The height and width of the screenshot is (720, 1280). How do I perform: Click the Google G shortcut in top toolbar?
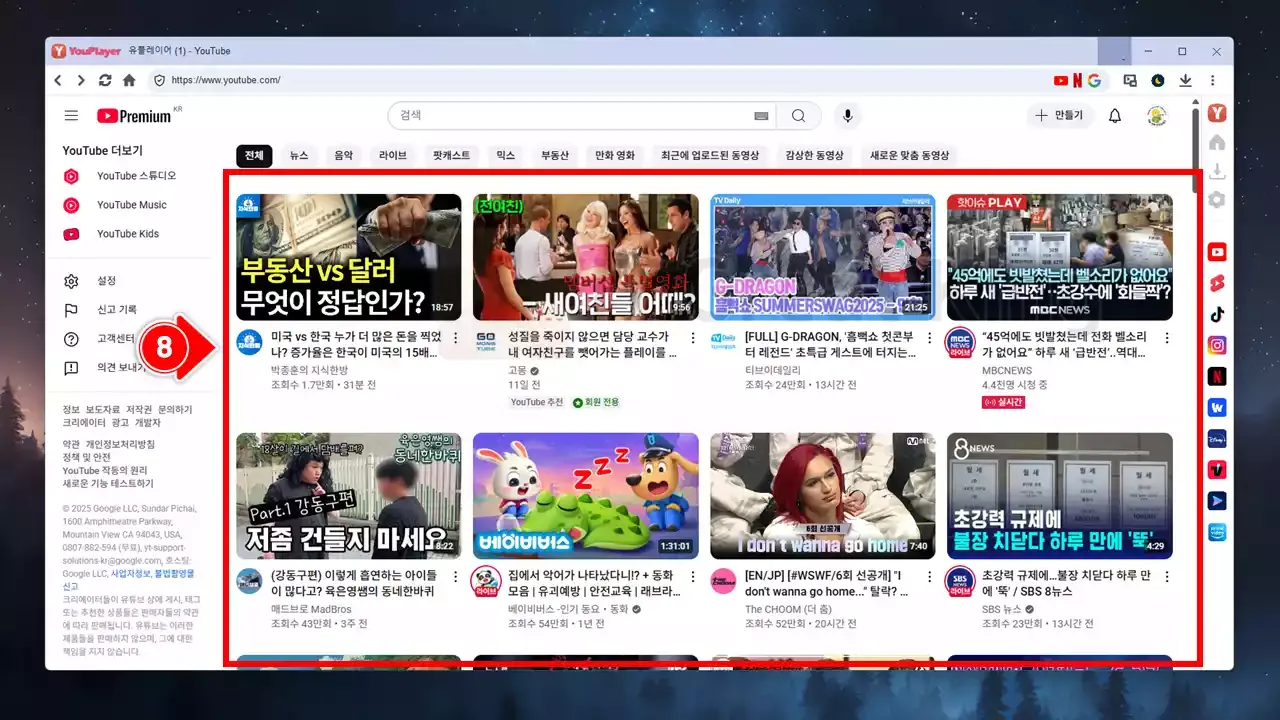[x=1094, y=80]
